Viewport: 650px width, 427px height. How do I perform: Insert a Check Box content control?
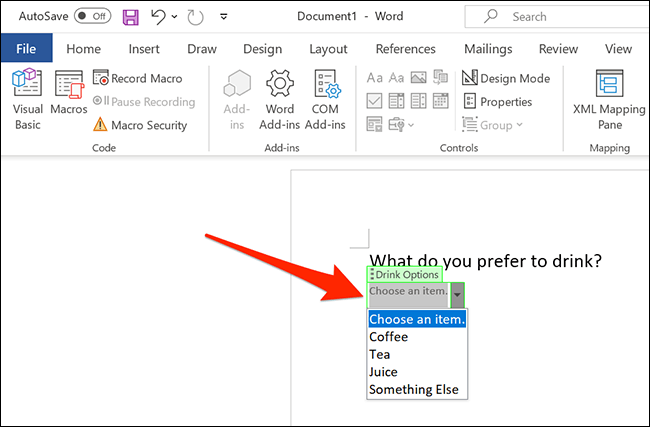coord(375,101)
